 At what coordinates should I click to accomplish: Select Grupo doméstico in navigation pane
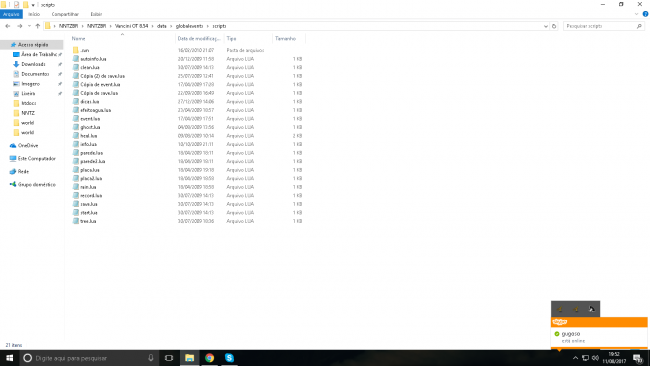[x=36, y=184]
